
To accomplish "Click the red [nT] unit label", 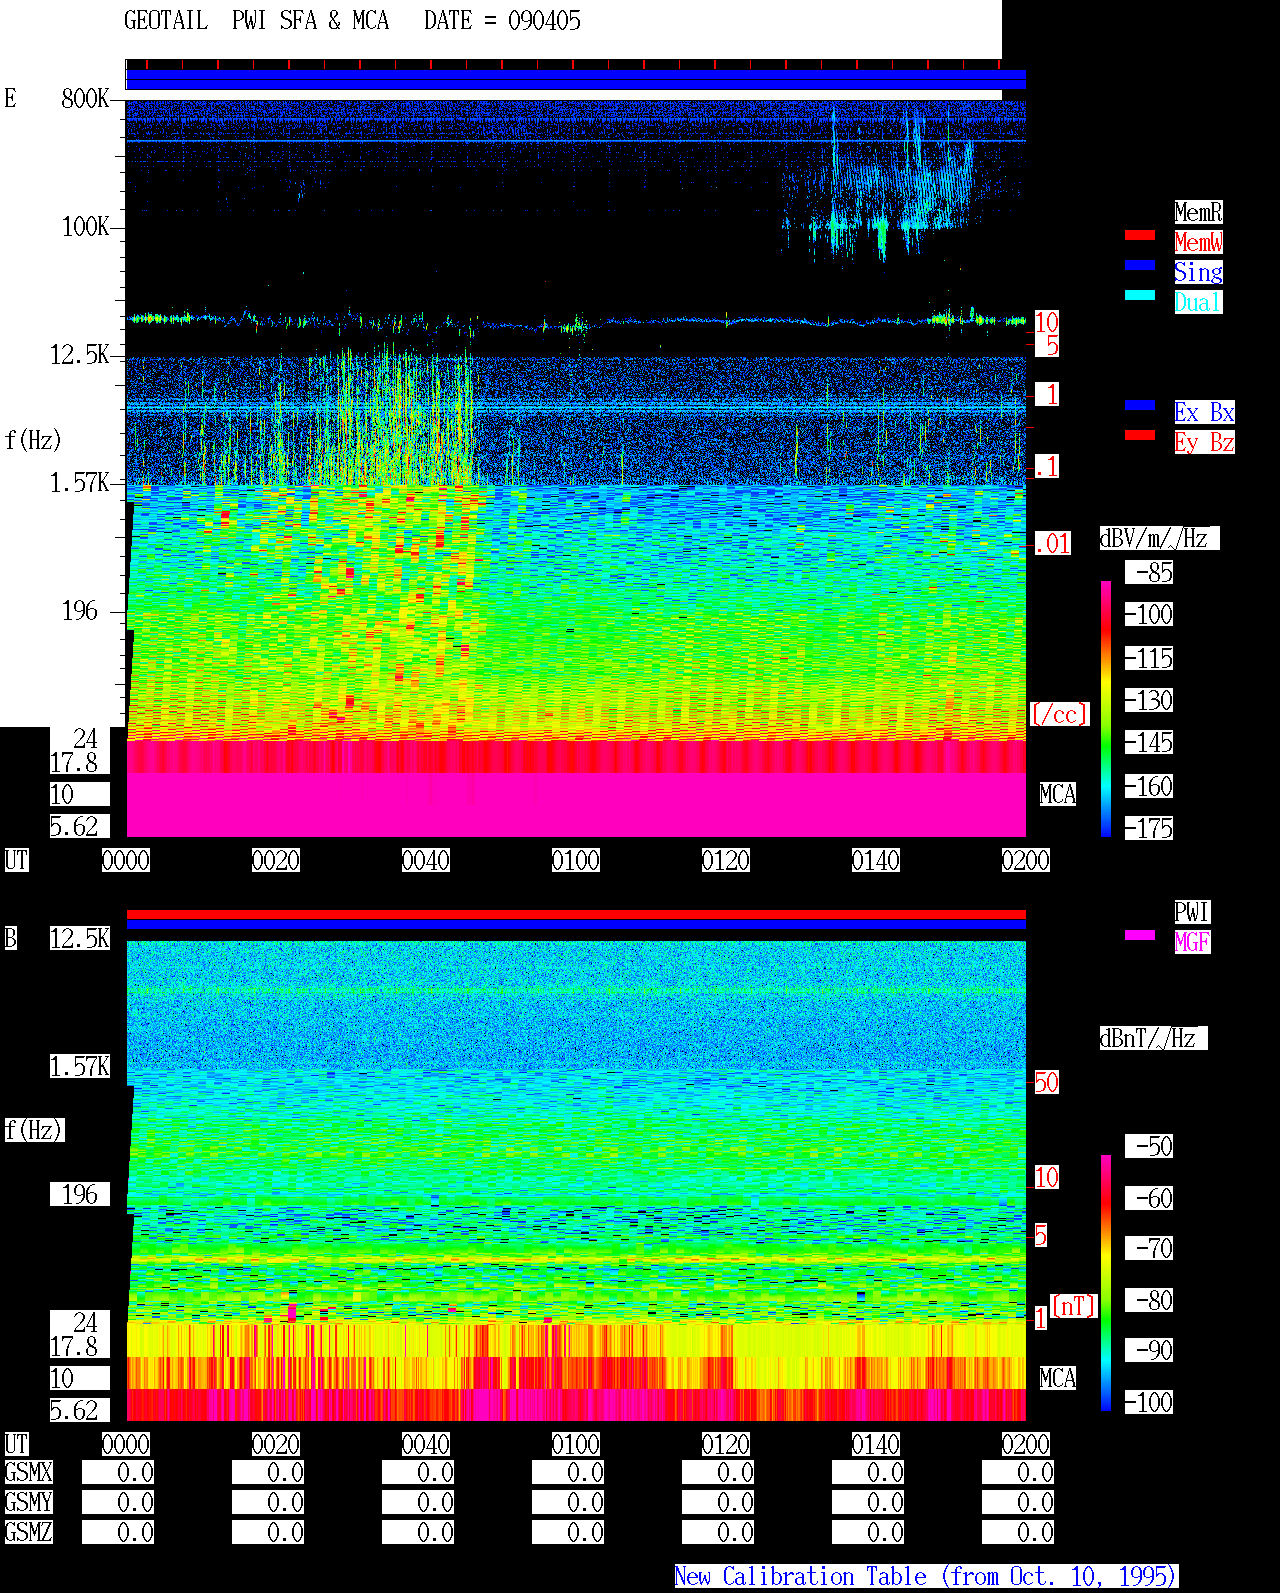I will [x=1074, y=1306].
